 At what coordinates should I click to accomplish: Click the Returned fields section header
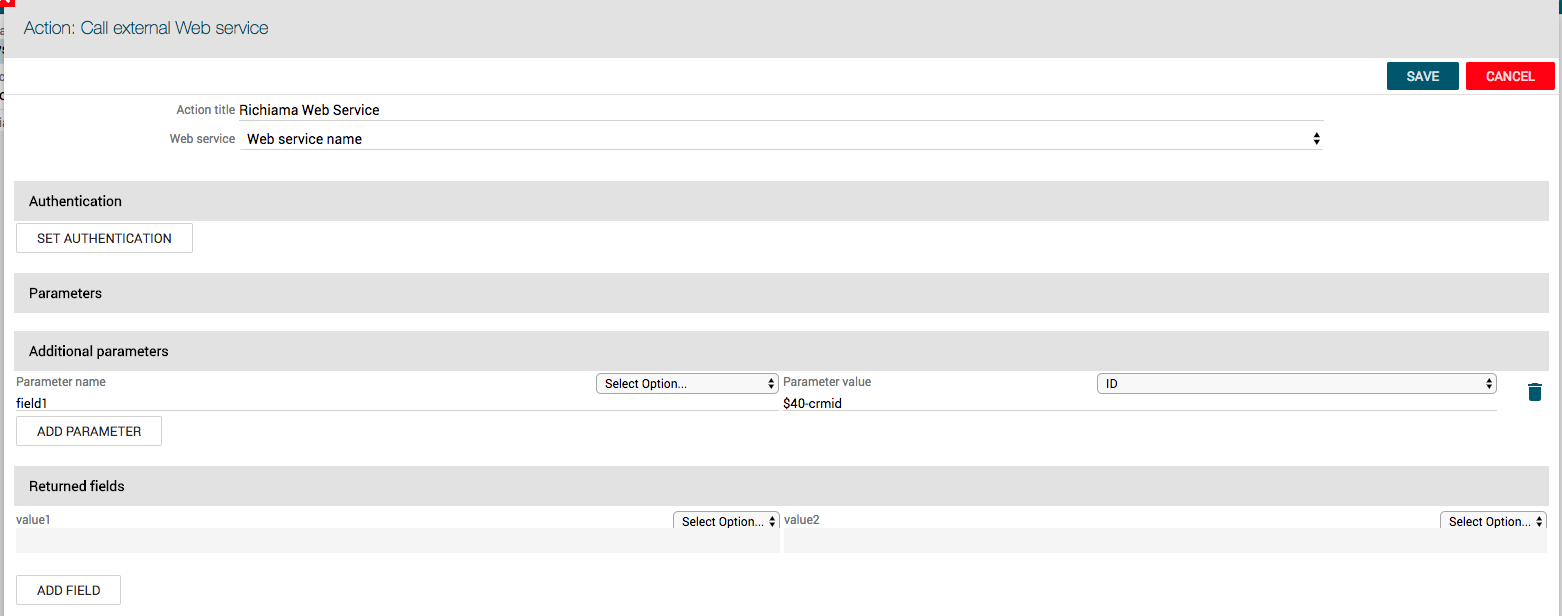coord(781,486)
